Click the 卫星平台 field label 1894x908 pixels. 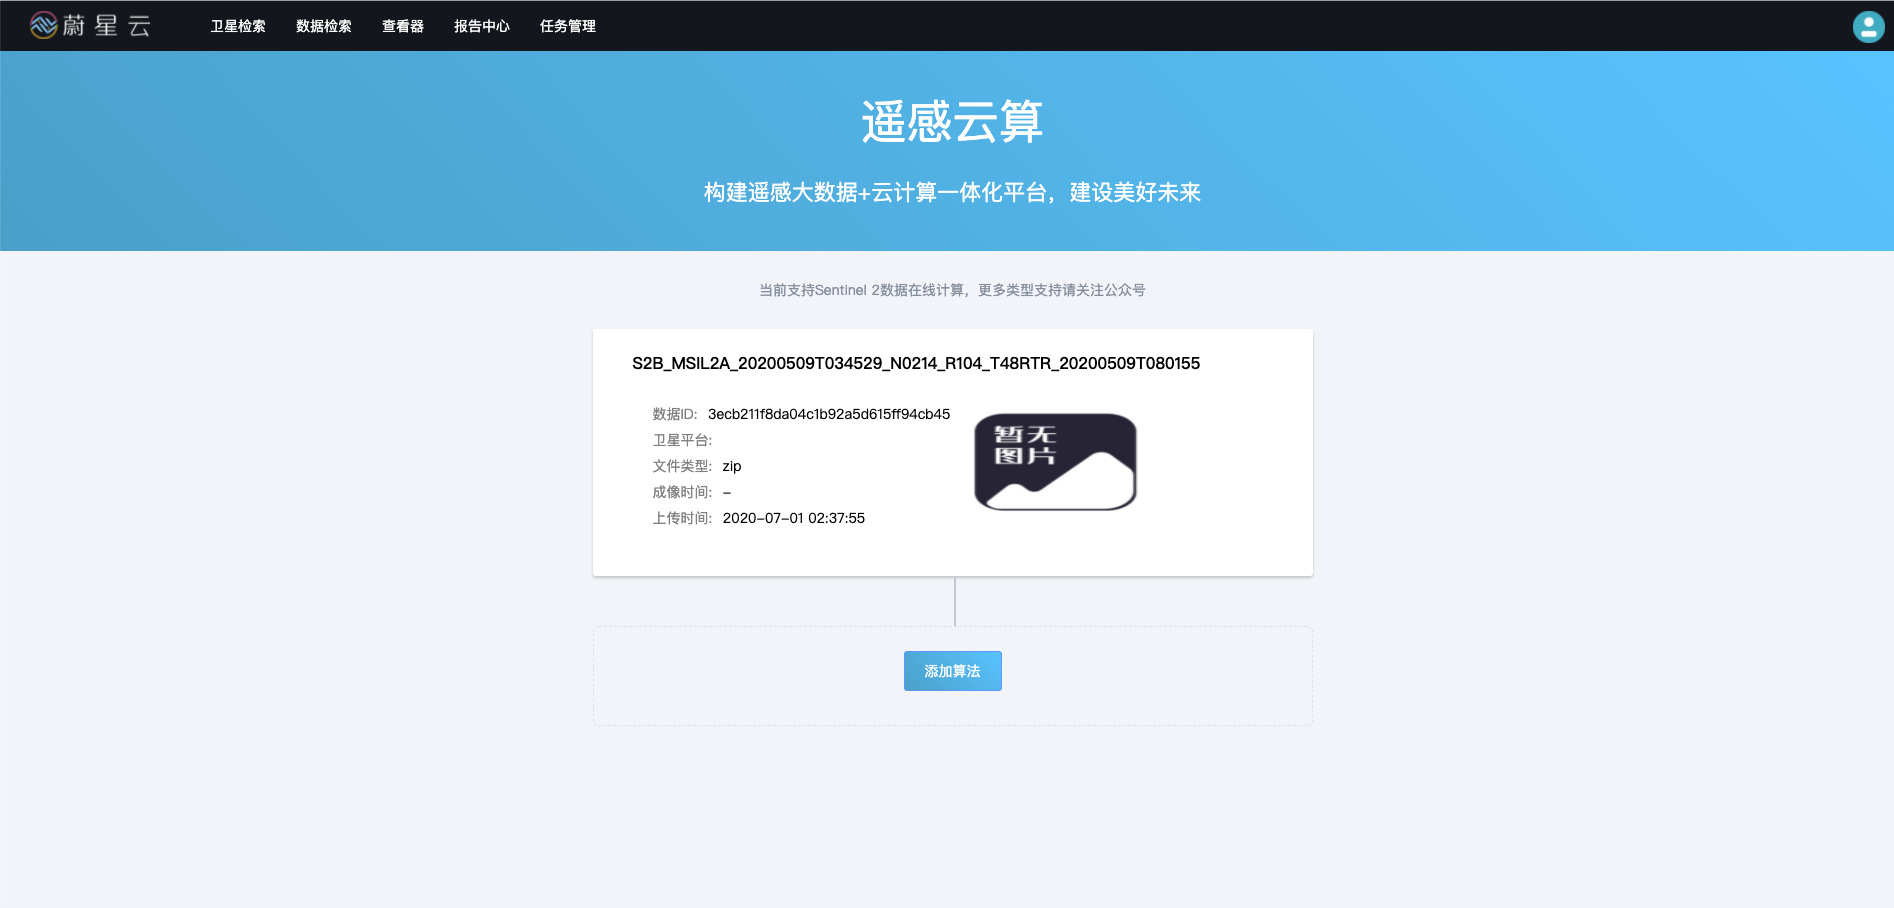click(x=682, y=440)
